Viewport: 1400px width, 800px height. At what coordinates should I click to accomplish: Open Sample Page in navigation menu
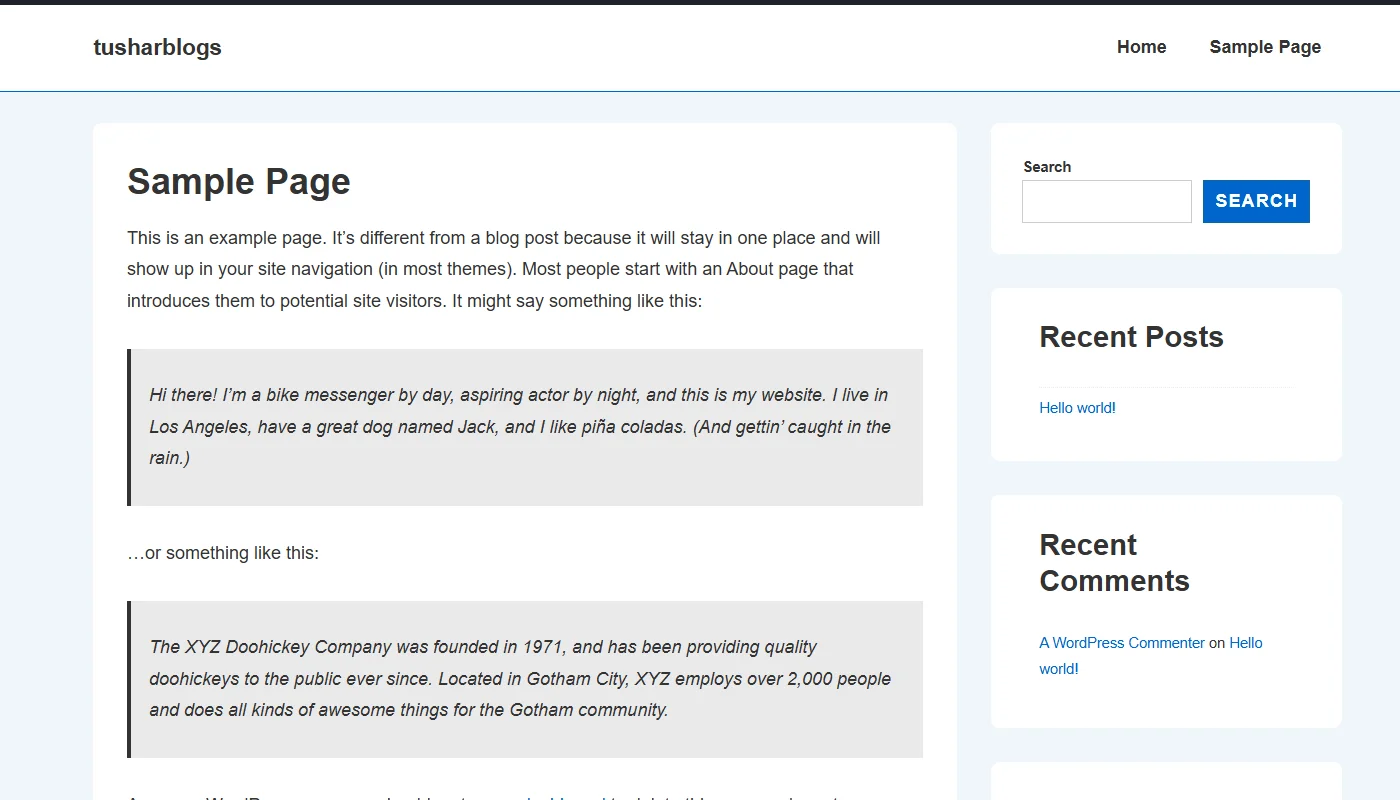(x=1265, y=47)
